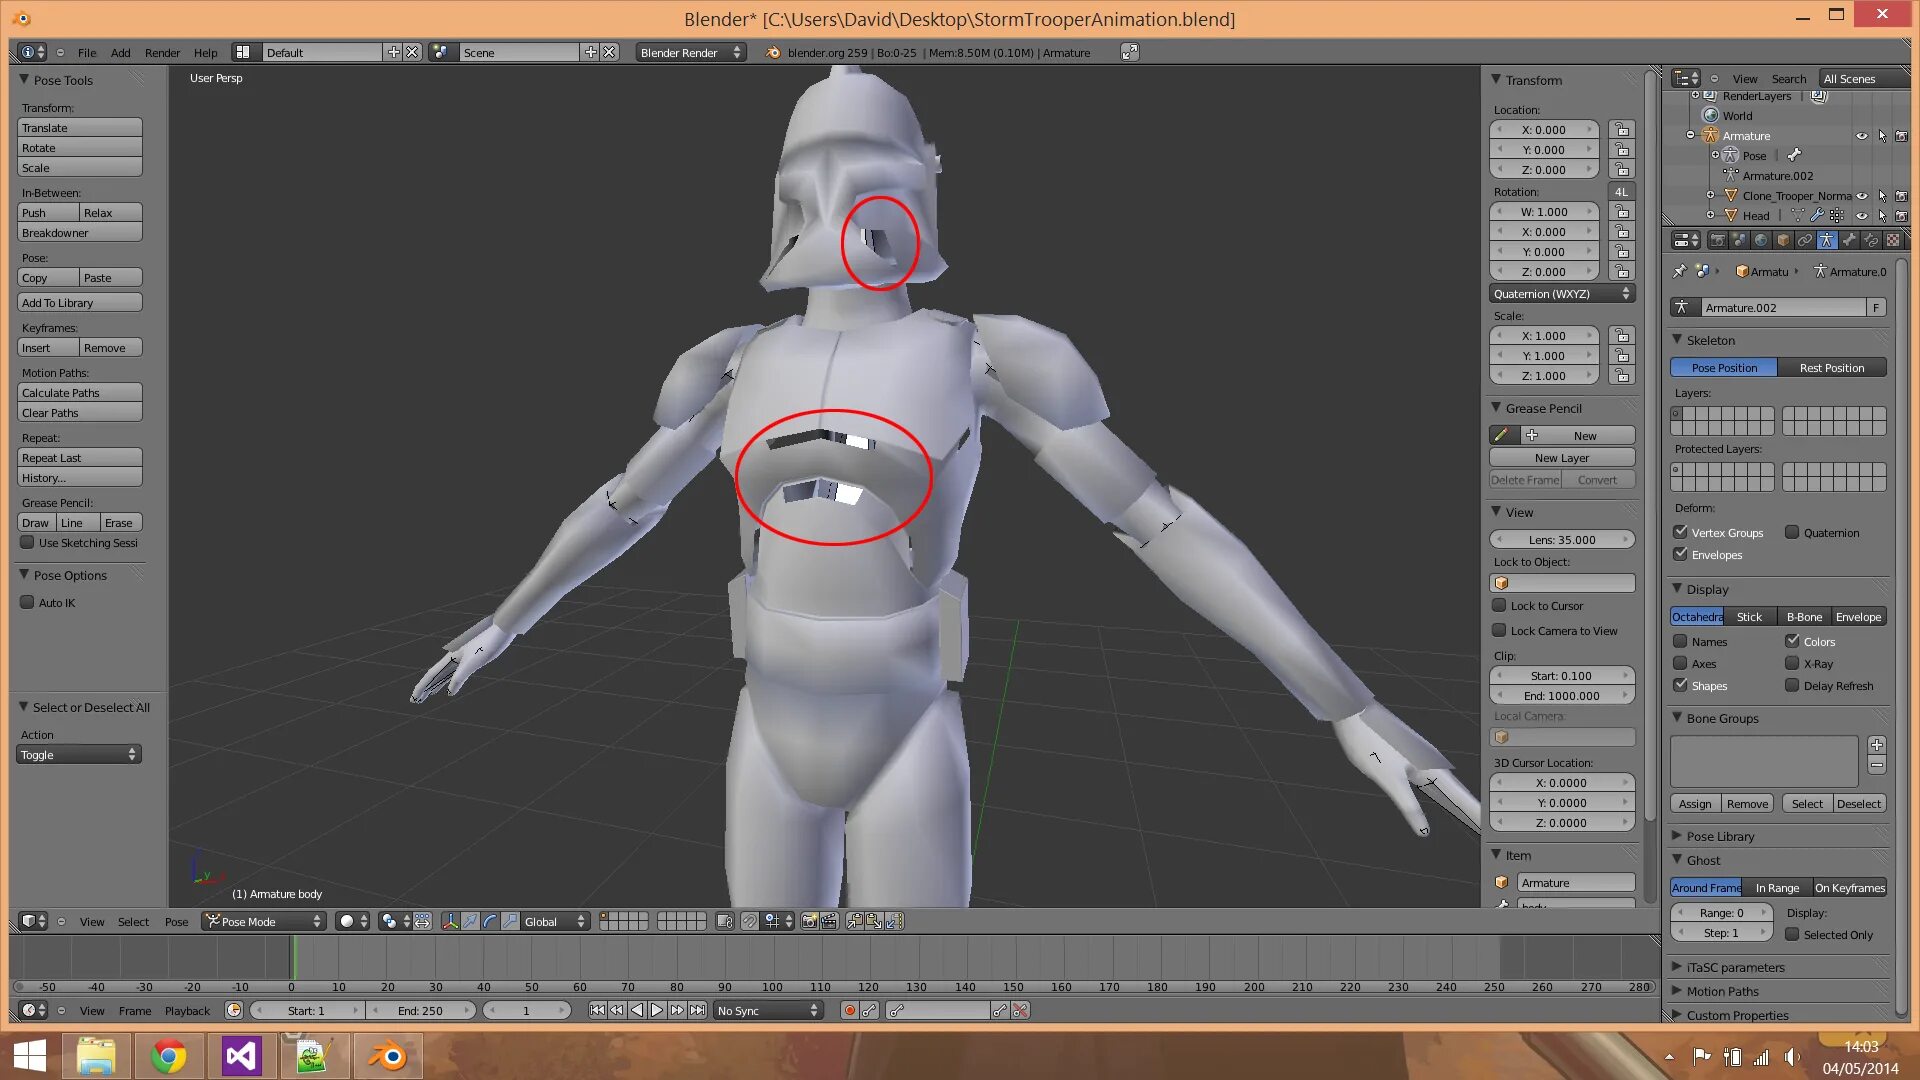Open the Render properties camera tab

1717,240
